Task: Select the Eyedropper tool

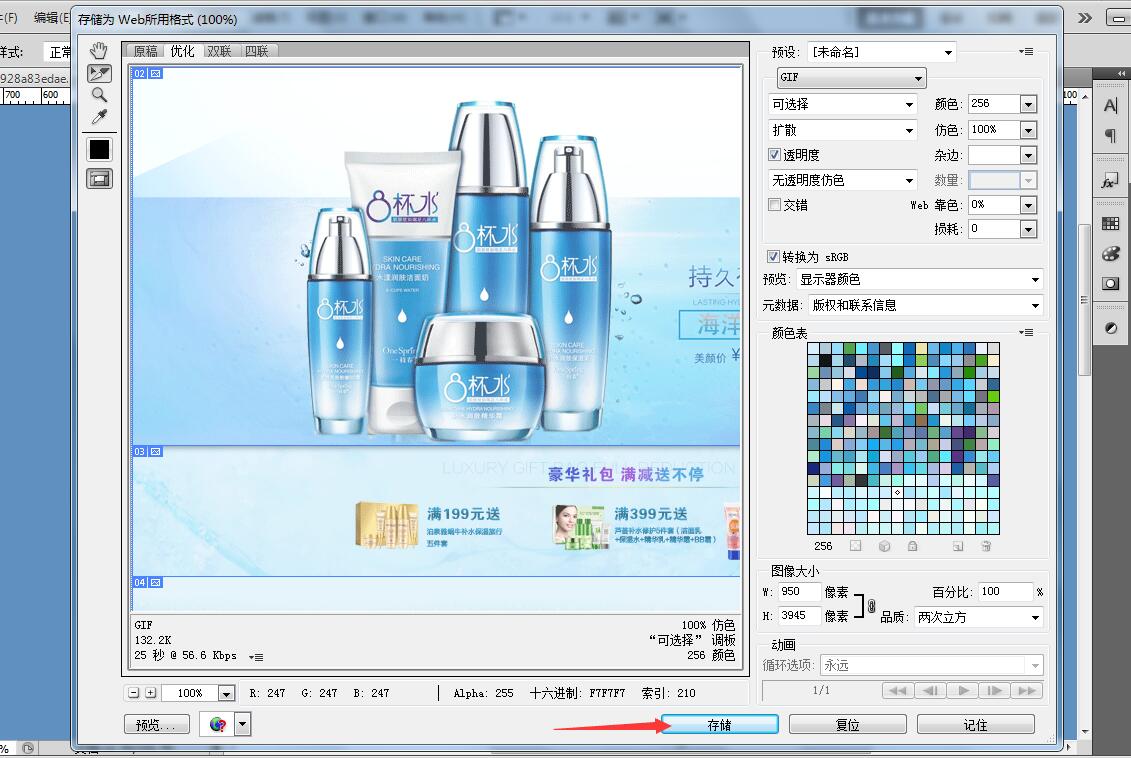Action: 99,118
